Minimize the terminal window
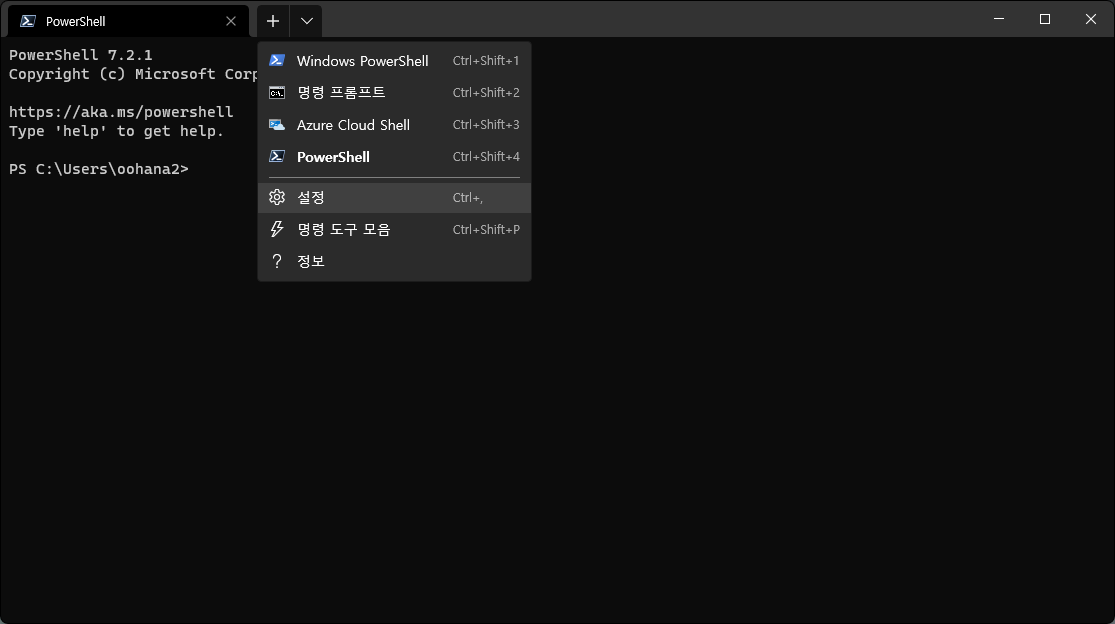The width and height of the screenshot is (1115, 624). click(x=999, y=19)
